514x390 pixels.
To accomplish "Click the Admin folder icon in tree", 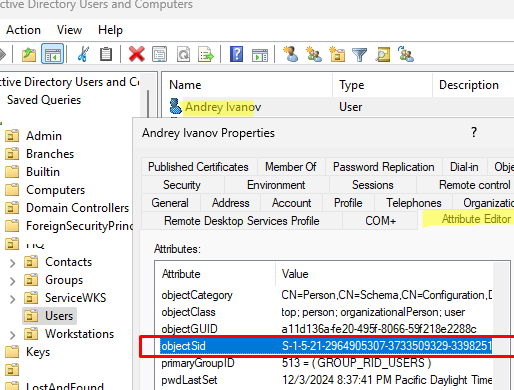I will click(12, 136).
